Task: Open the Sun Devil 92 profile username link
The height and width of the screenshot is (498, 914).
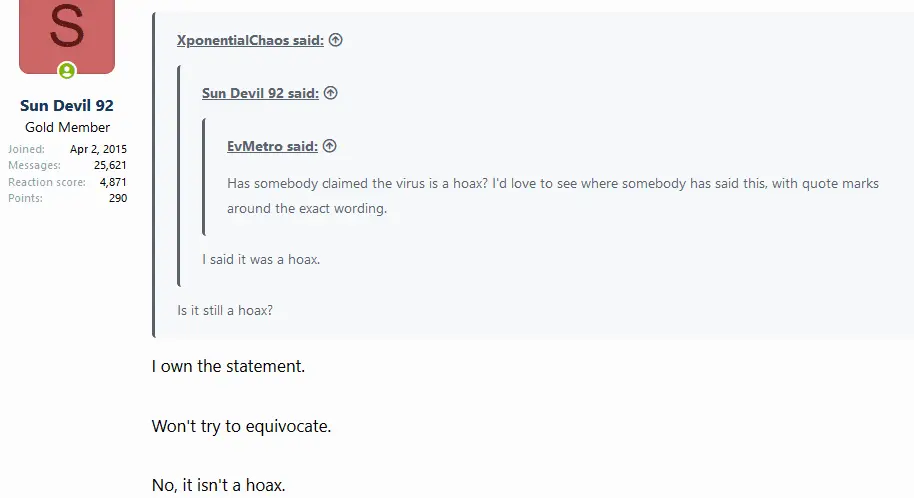Action: 67,106
